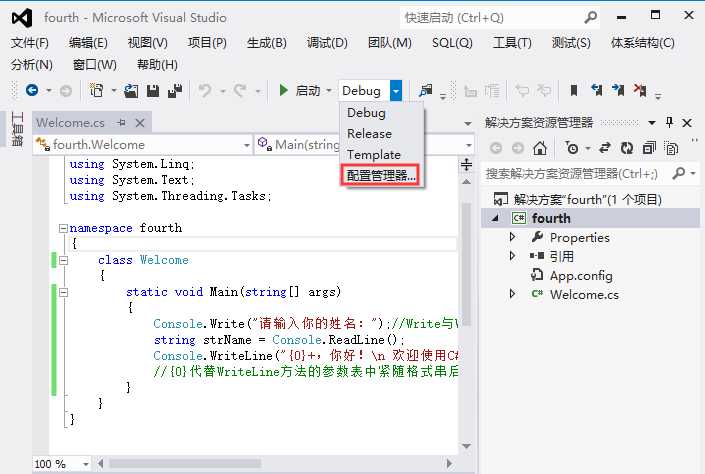Pin the Solution Explorer panel

tap(669, 122)
